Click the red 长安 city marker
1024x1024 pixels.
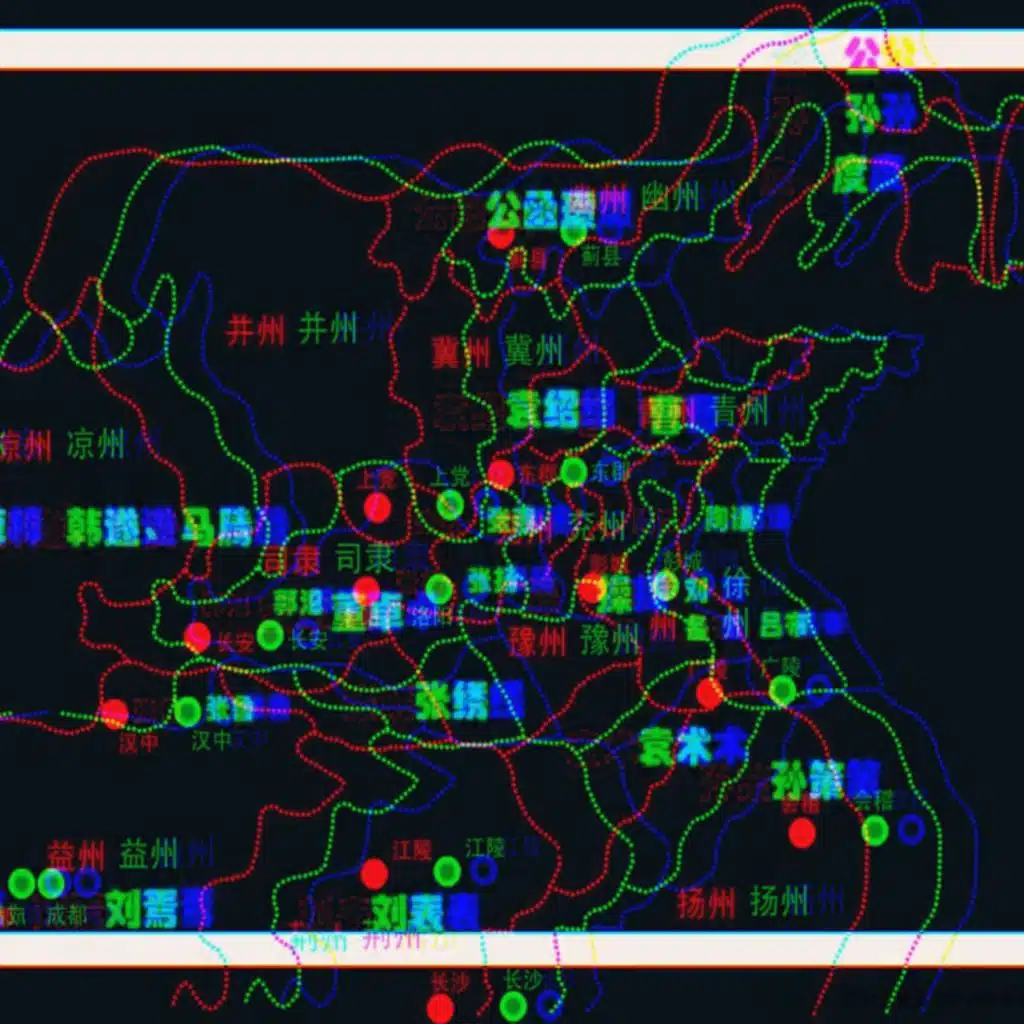[198, 637]
